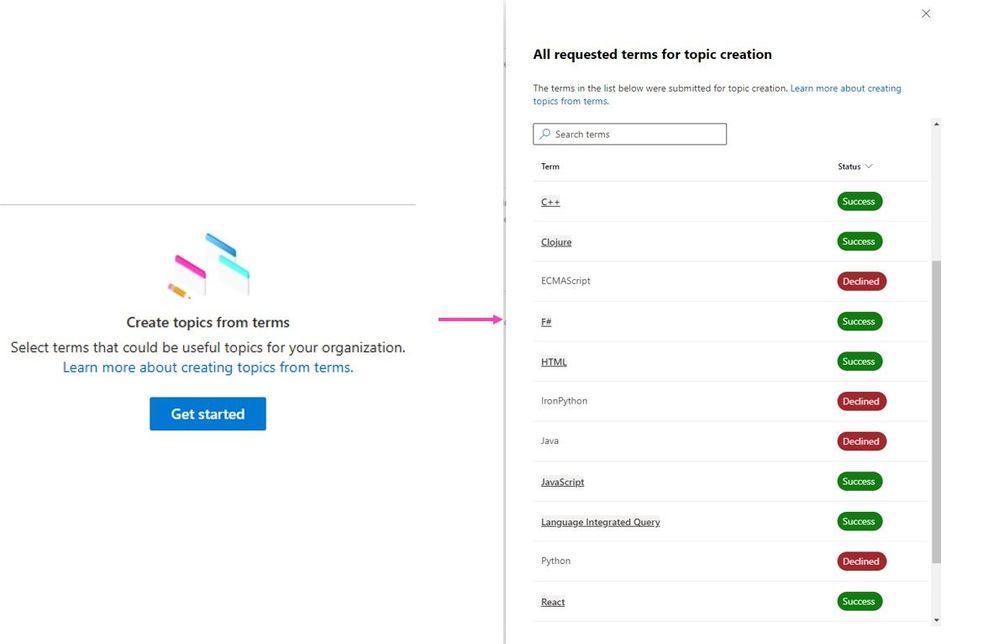Open the Clojure topic link
999x644 pixels.
pyautogui.click(x=556, y=242)
